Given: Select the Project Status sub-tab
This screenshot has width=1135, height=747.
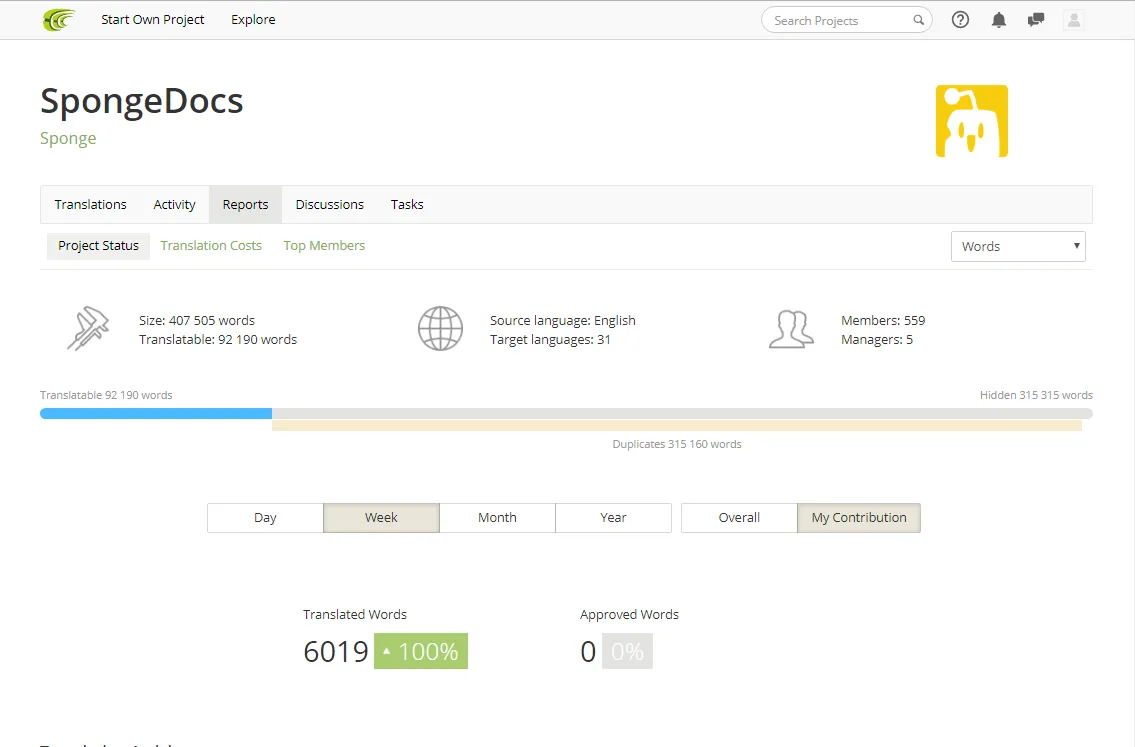Looking at the screenshot, I should tap(98, 246).
